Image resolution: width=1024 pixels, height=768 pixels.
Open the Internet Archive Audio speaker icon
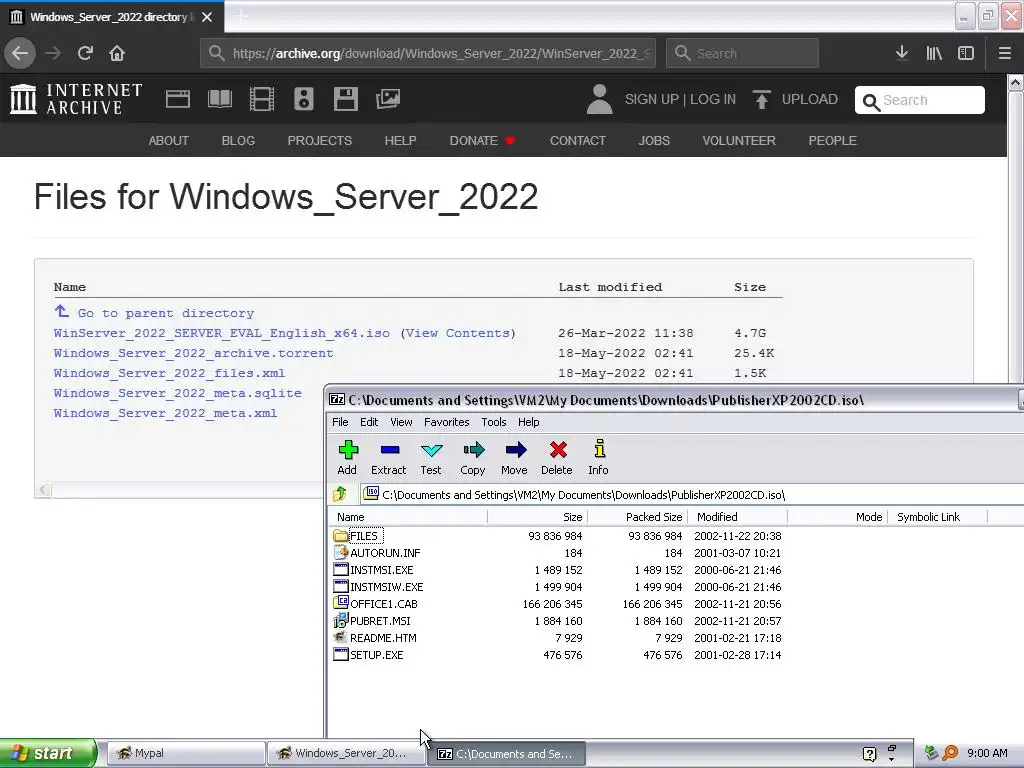(304, 99)
